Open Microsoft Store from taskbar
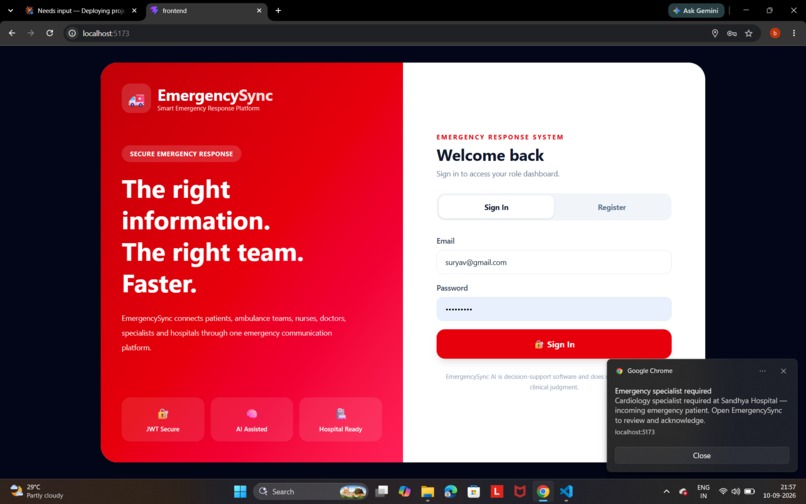Viewport: 806px width, 504px height. [473, 492]
